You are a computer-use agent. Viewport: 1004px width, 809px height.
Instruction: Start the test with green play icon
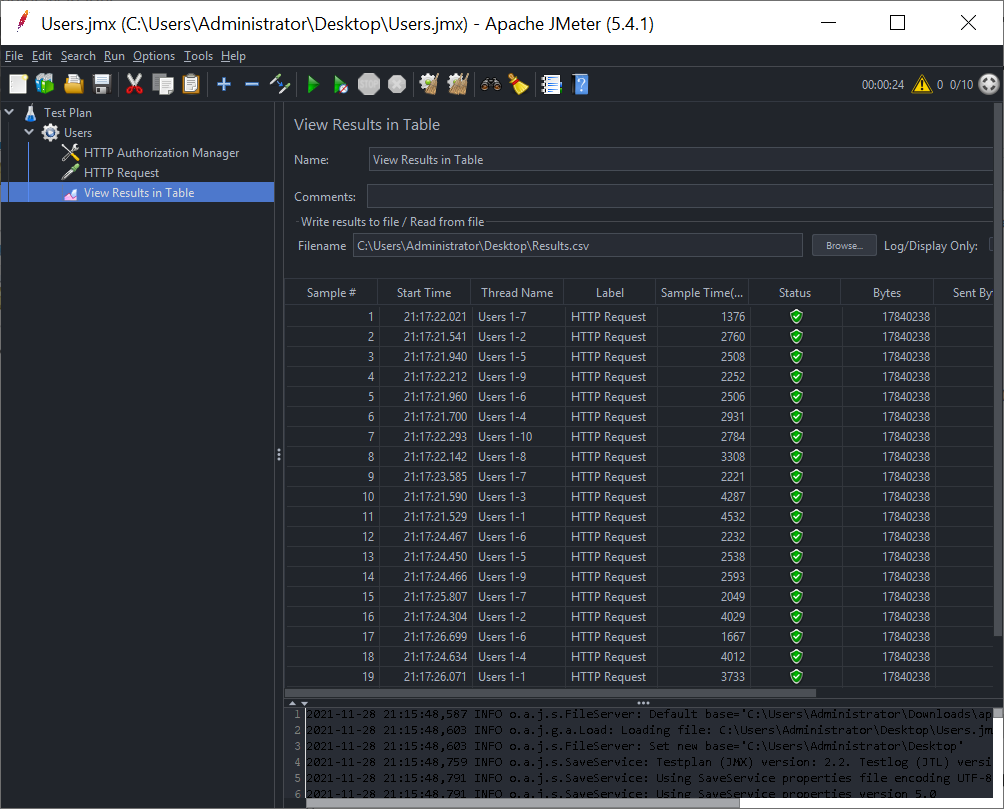(313, 84)
